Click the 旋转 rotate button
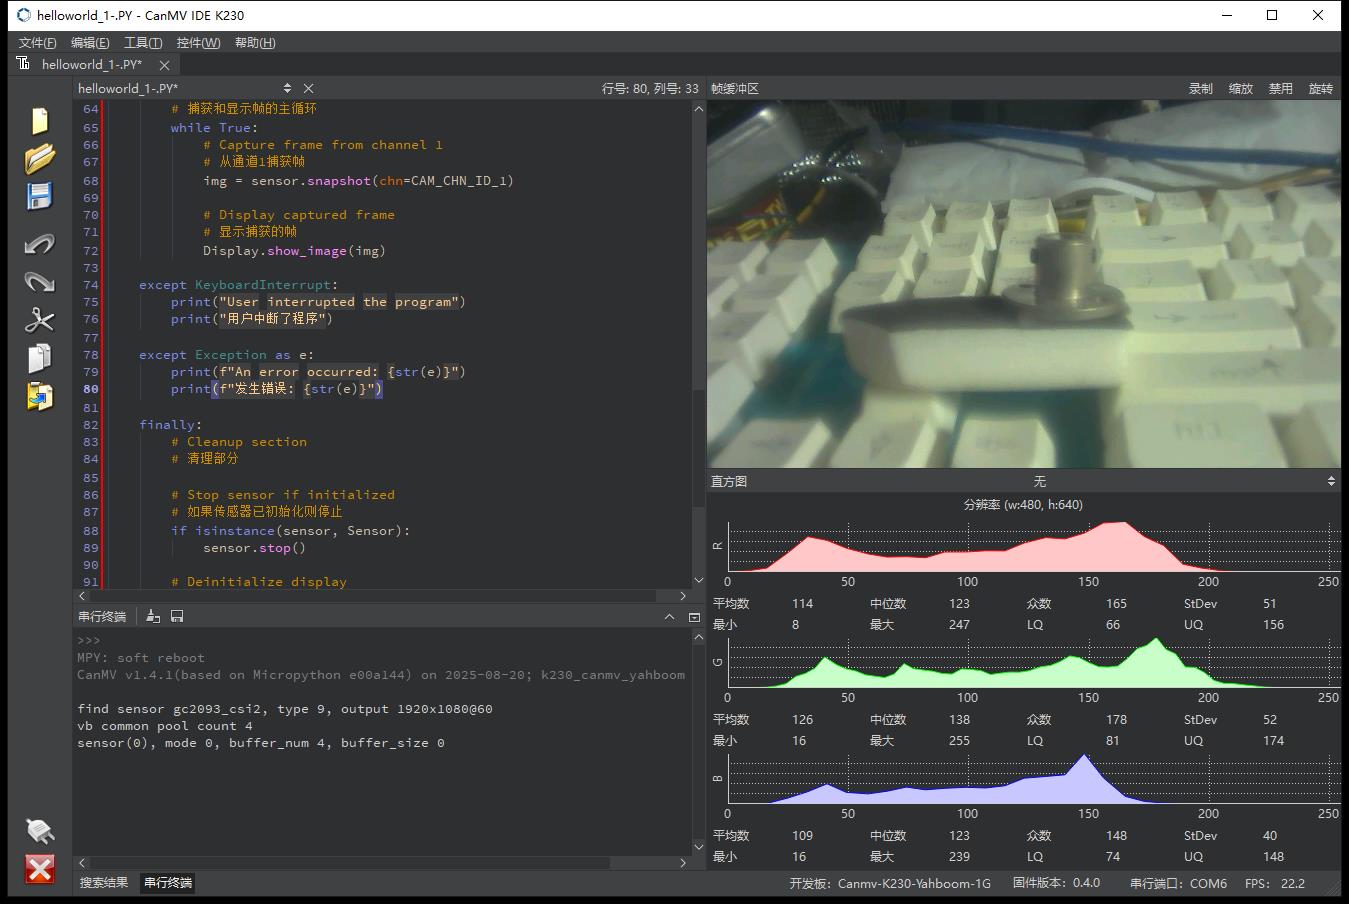This screenshot has height=904, width=1349. tap(1320, 88)
